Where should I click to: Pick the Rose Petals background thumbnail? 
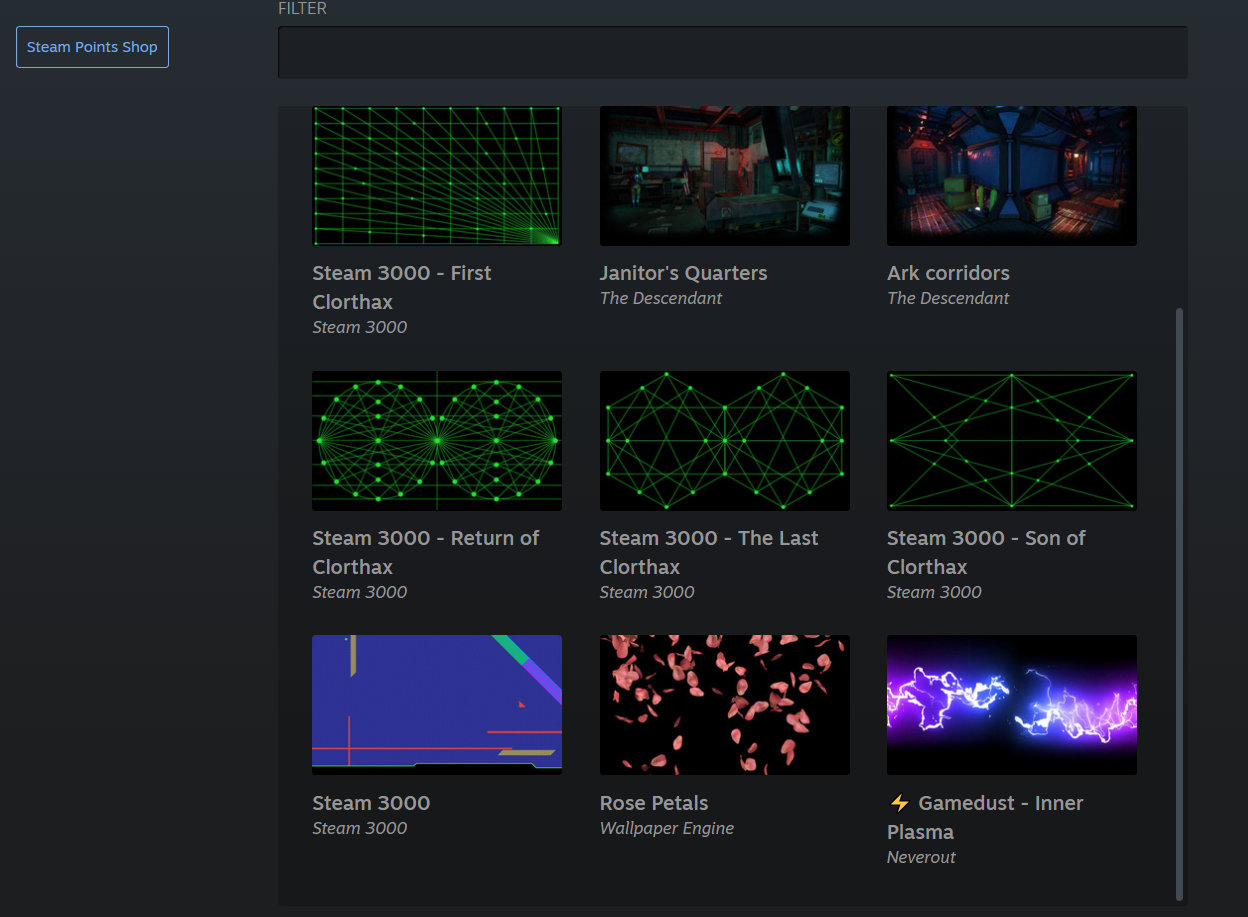coord(725,705)
